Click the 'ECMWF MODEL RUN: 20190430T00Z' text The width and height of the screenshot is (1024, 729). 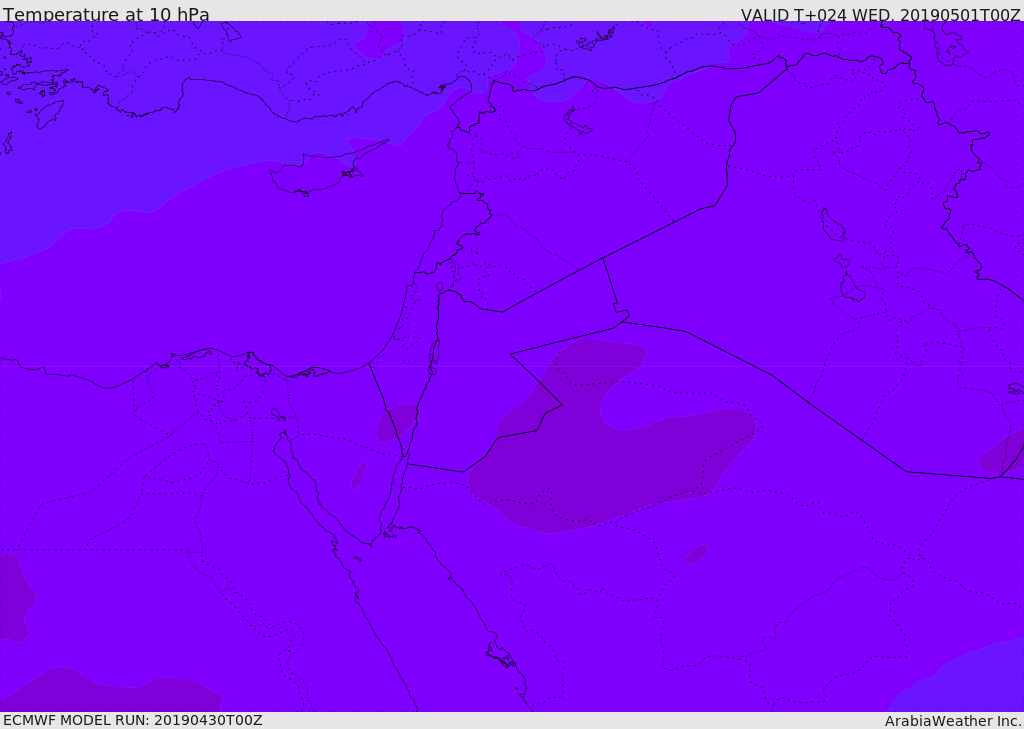click(133, 721)
